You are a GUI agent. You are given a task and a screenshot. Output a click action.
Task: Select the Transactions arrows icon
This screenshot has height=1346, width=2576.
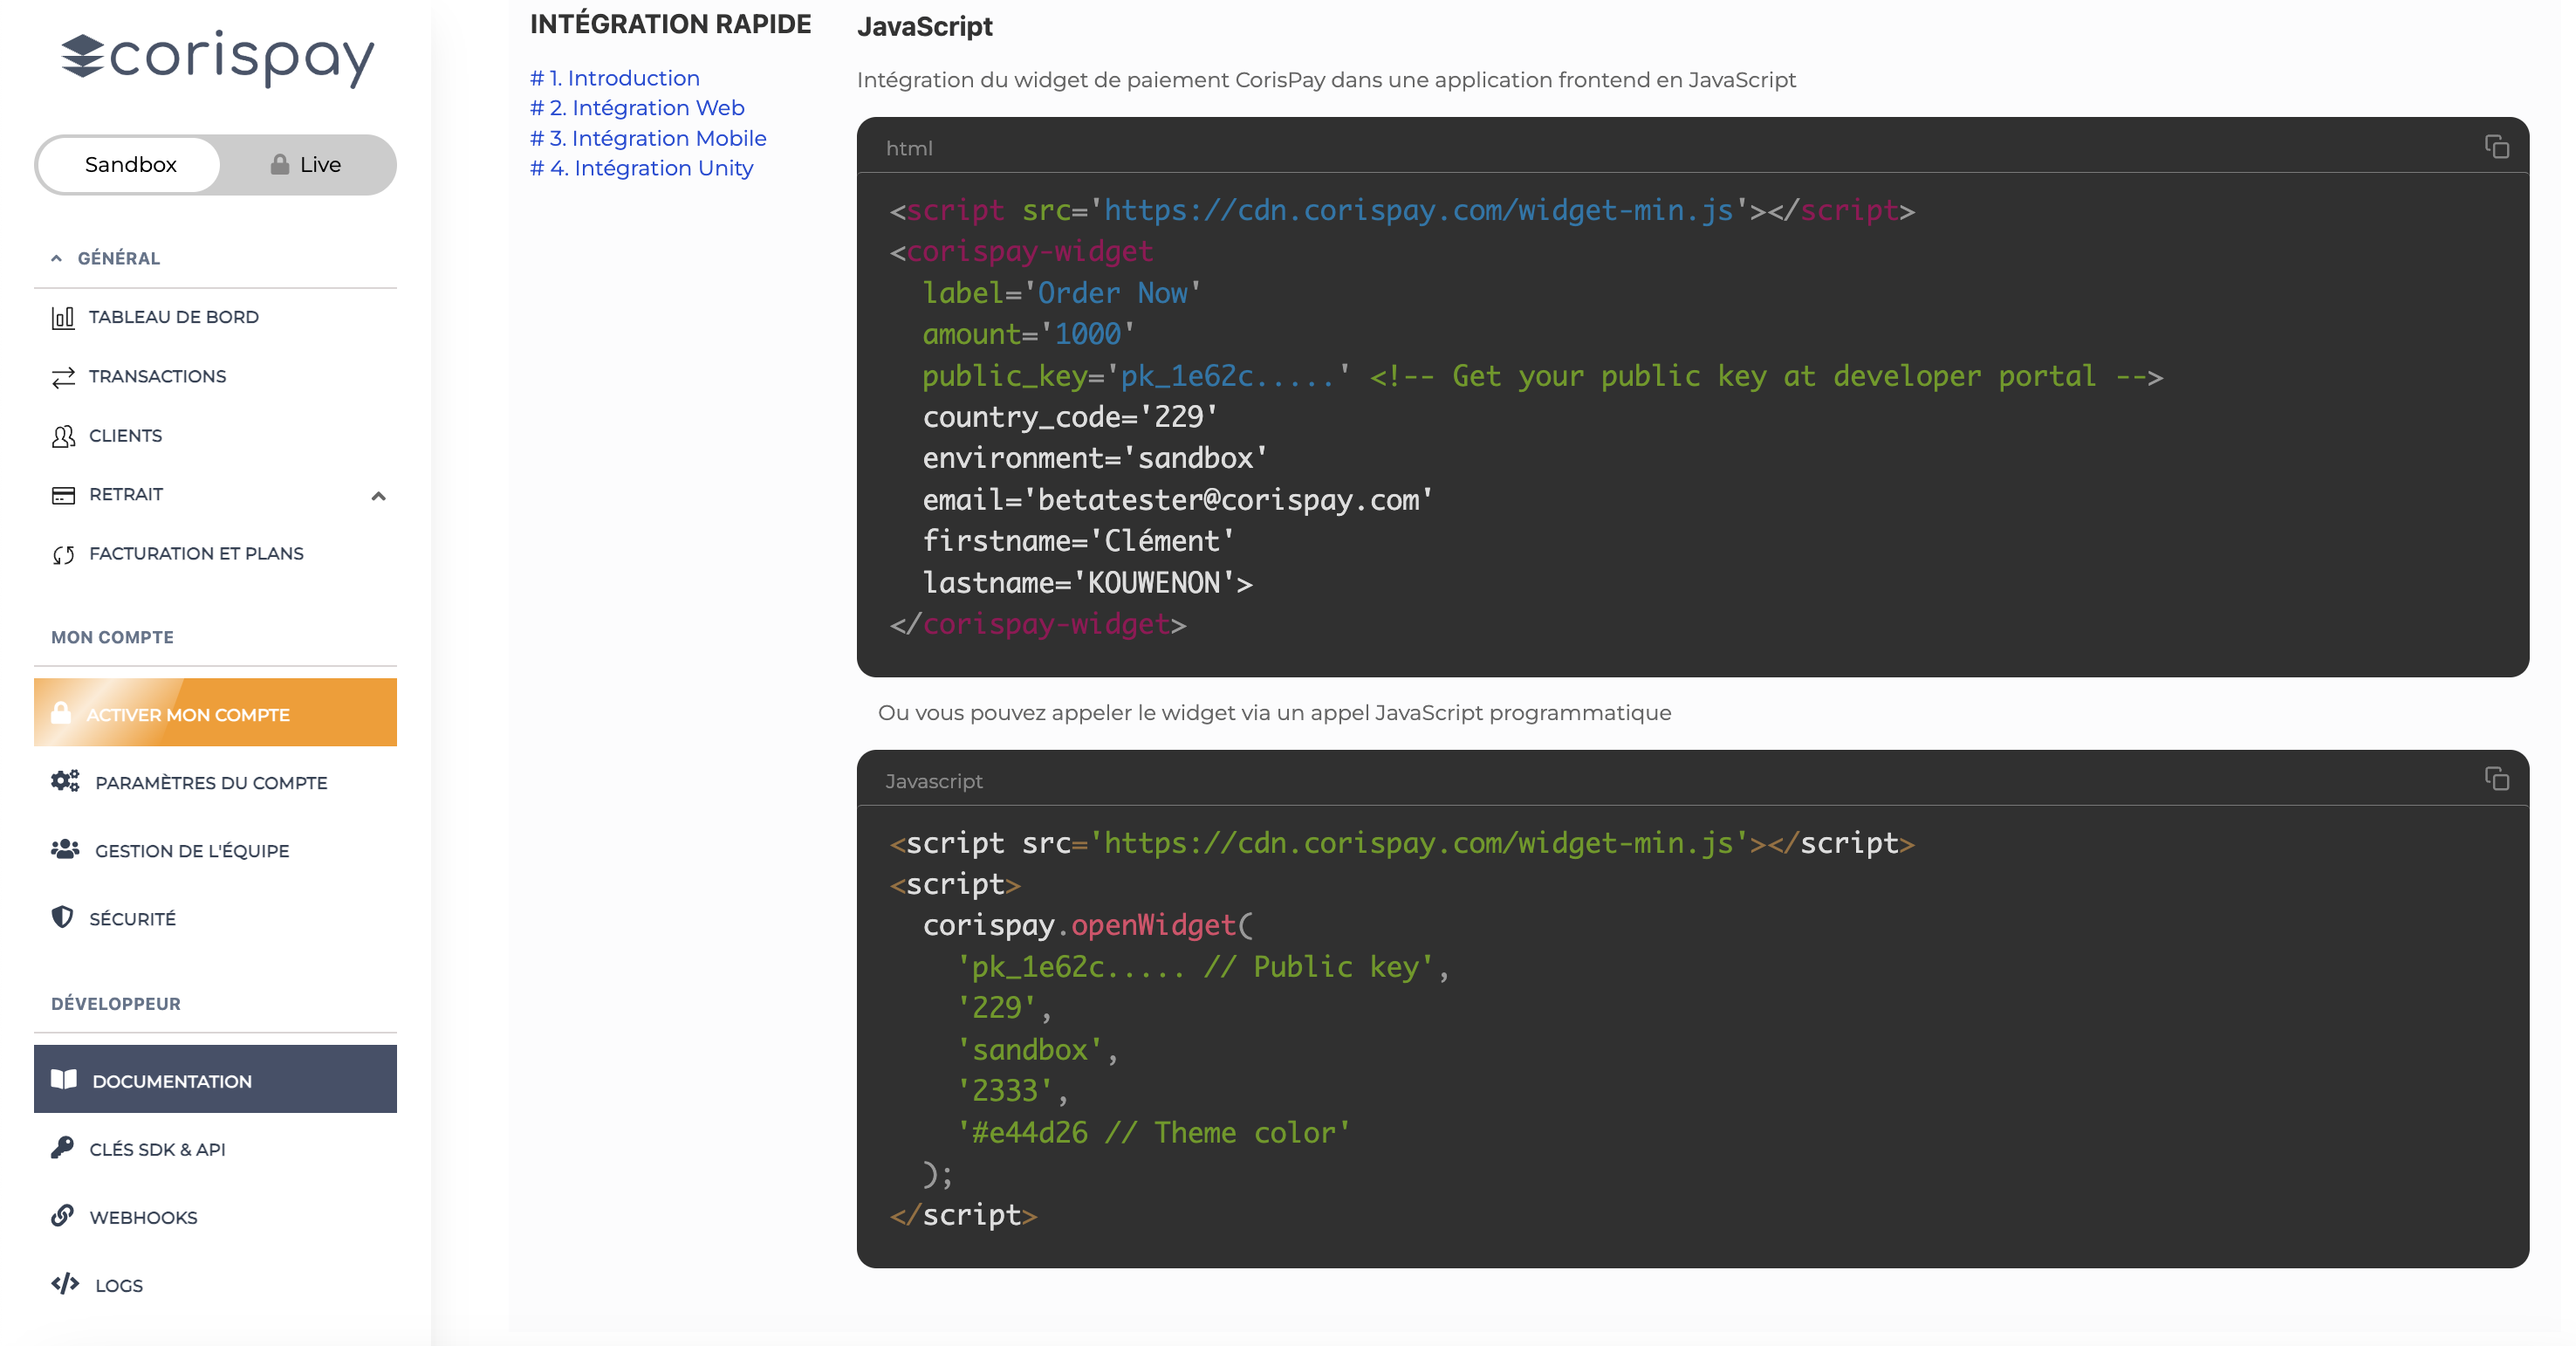(63, 376)
